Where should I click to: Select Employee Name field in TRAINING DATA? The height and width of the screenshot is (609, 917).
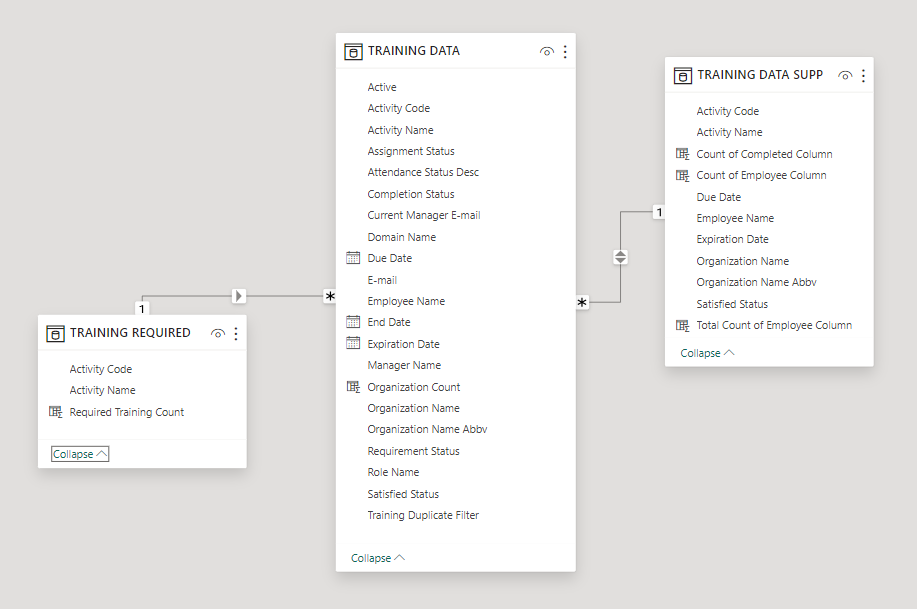[406, 301]
